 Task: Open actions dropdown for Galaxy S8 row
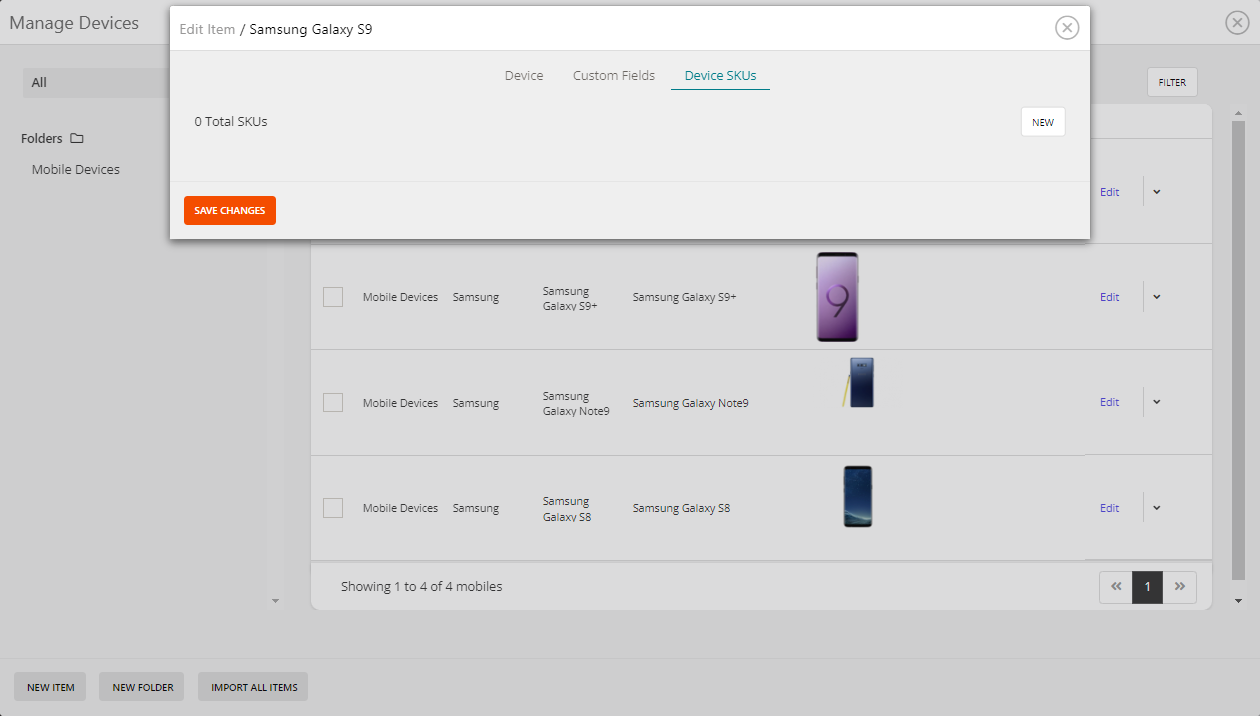tap(1157, 508)
